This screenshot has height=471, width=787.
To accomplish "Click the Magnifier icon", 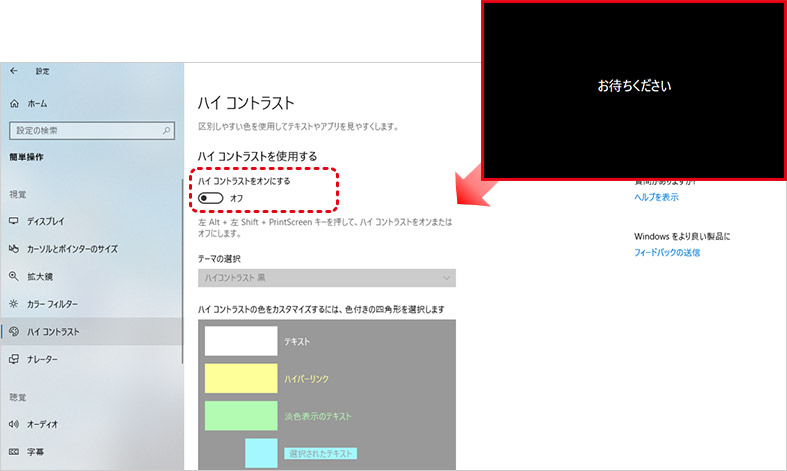I will click(14, 276).
